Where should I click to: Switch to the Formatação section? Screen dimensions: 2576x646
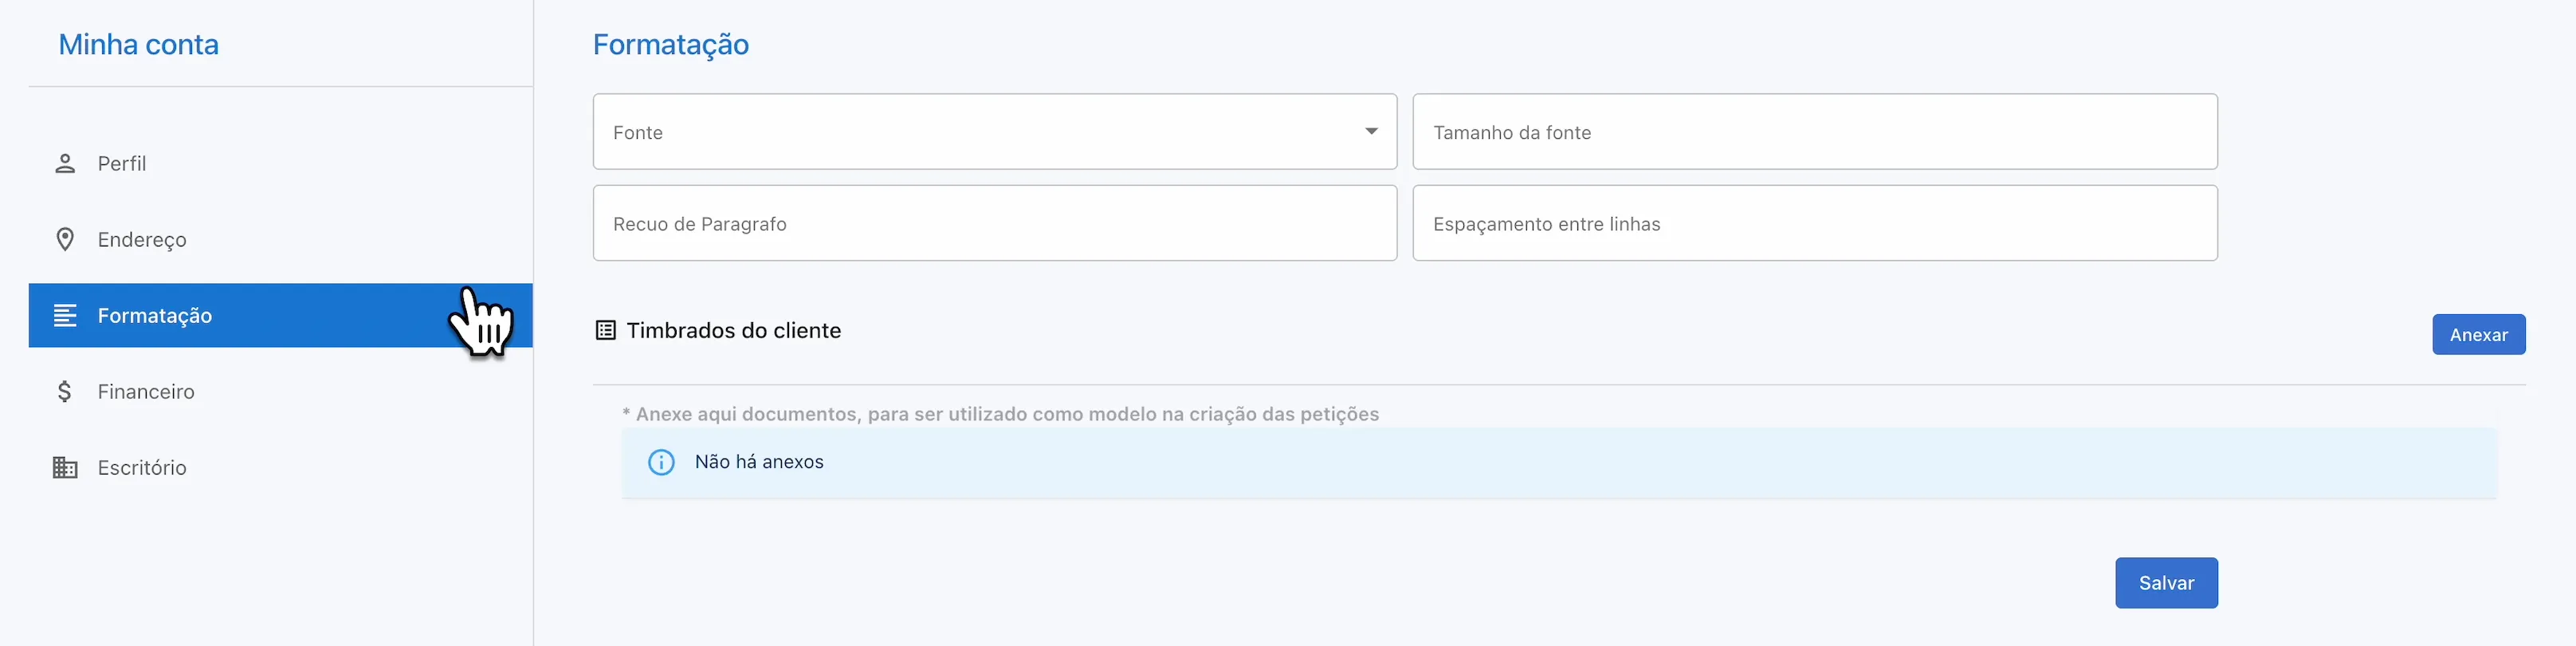click(155, 315)
